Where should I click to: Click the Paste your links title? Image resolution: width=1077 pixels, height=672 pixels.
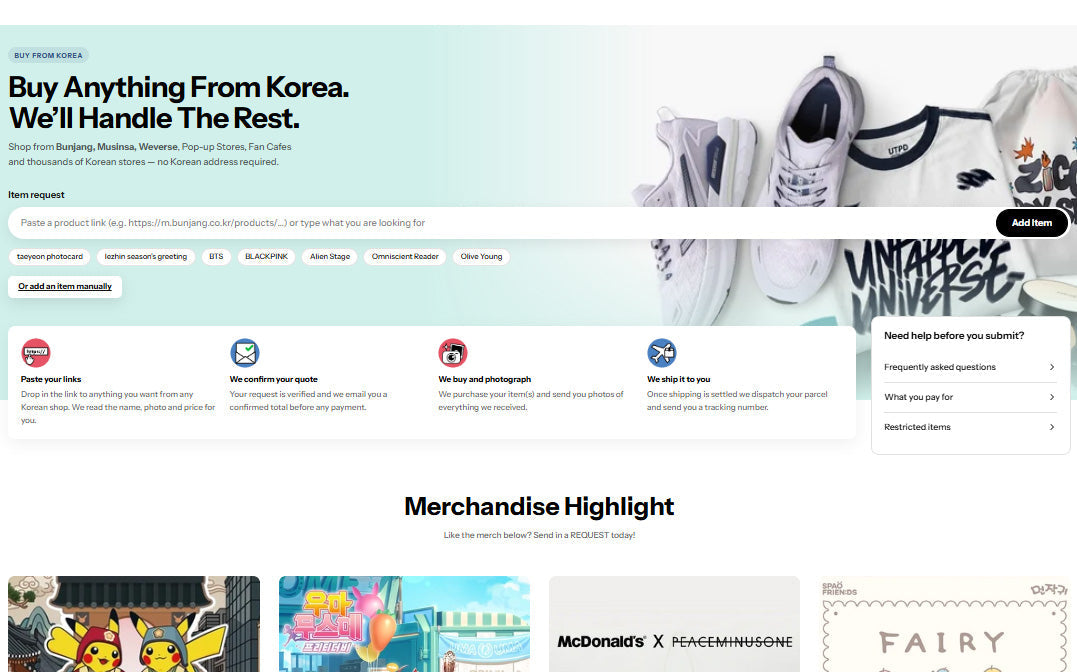[x=51, y=379]
